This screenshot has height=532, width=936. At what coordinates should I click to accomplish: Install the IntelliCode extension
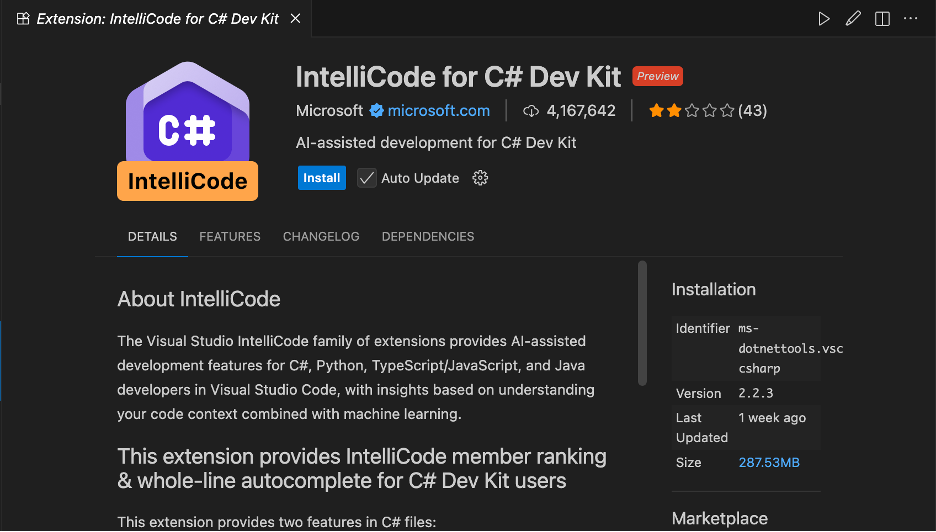click(322, 178)
